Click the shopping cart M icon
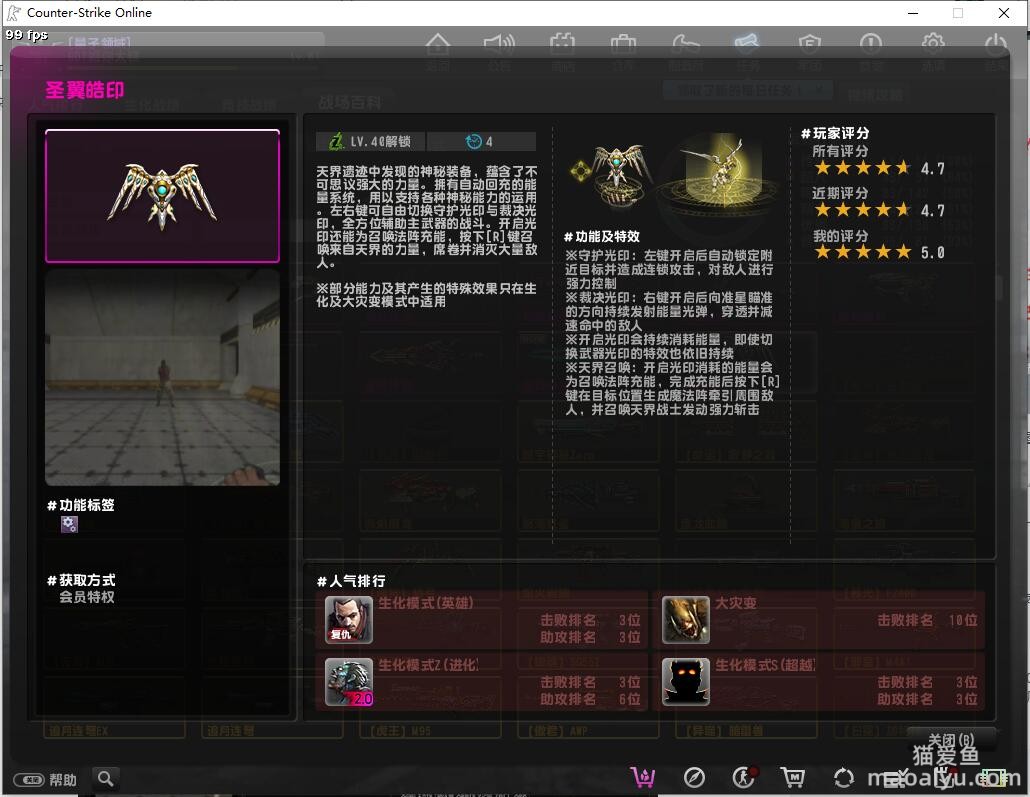Screen dimensions: 1030x797 pos(793,778)
